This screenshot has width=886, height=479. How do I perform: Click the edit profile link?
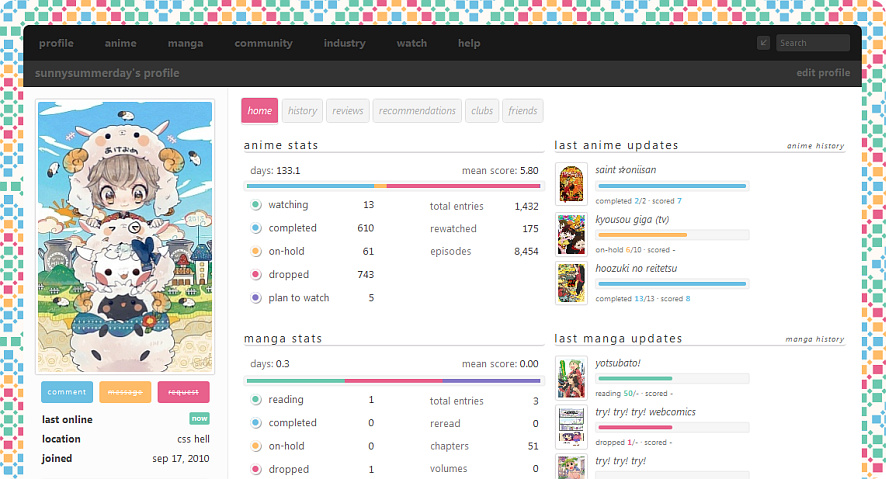point(822,73)
